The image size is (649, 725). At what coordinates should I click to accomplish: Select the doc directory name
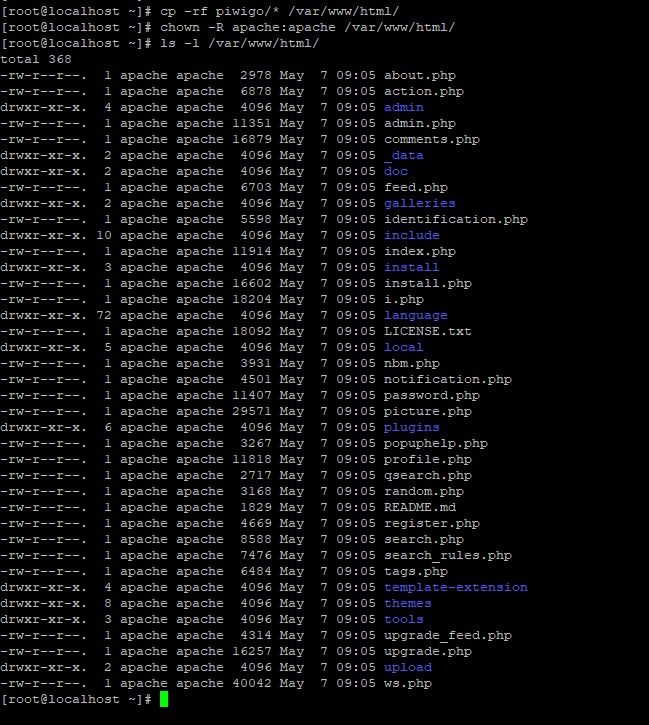coord(396,172)
